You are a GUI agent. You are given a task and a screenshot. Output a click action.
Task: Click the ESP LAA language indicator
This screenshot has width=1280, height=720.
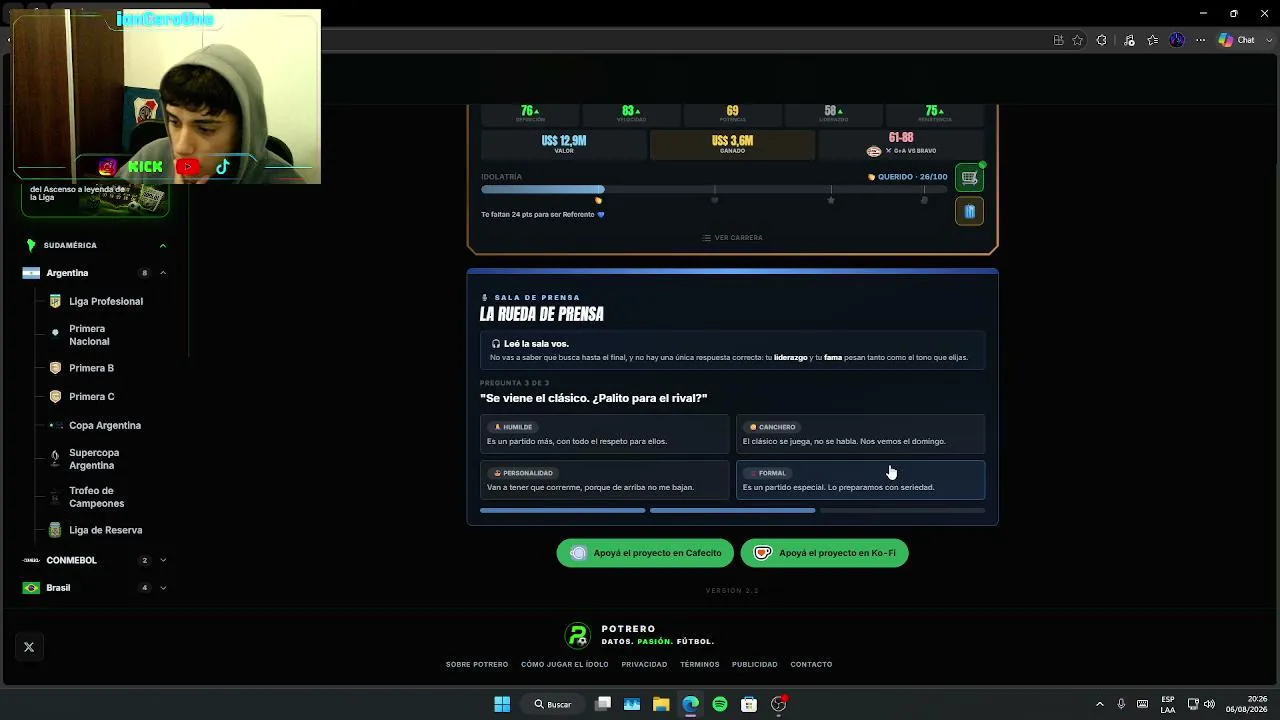pyautogui.click(x=1168, y=704)
